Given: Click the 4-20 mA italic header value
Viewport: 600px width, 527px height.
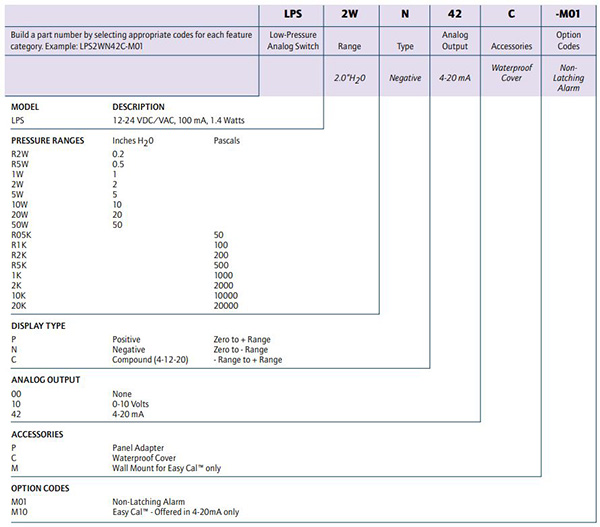Looking at the screenshot, I should coord(456,77).
